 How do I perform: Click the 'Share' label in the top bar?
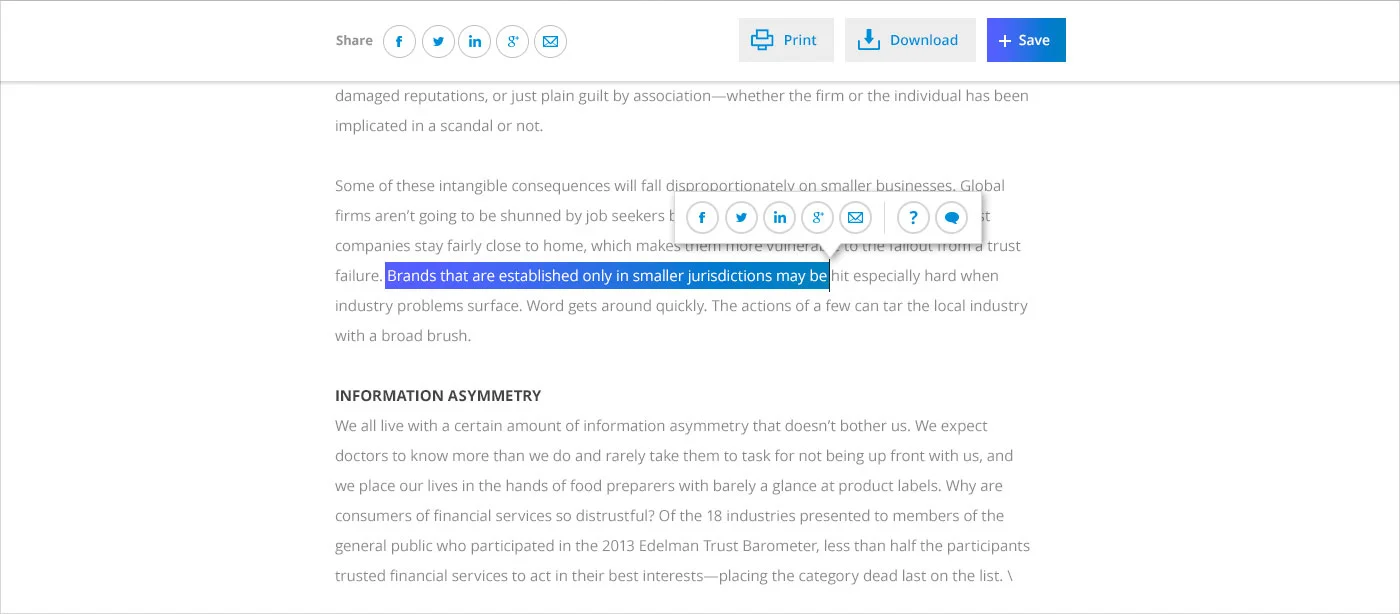coord(354,41)
